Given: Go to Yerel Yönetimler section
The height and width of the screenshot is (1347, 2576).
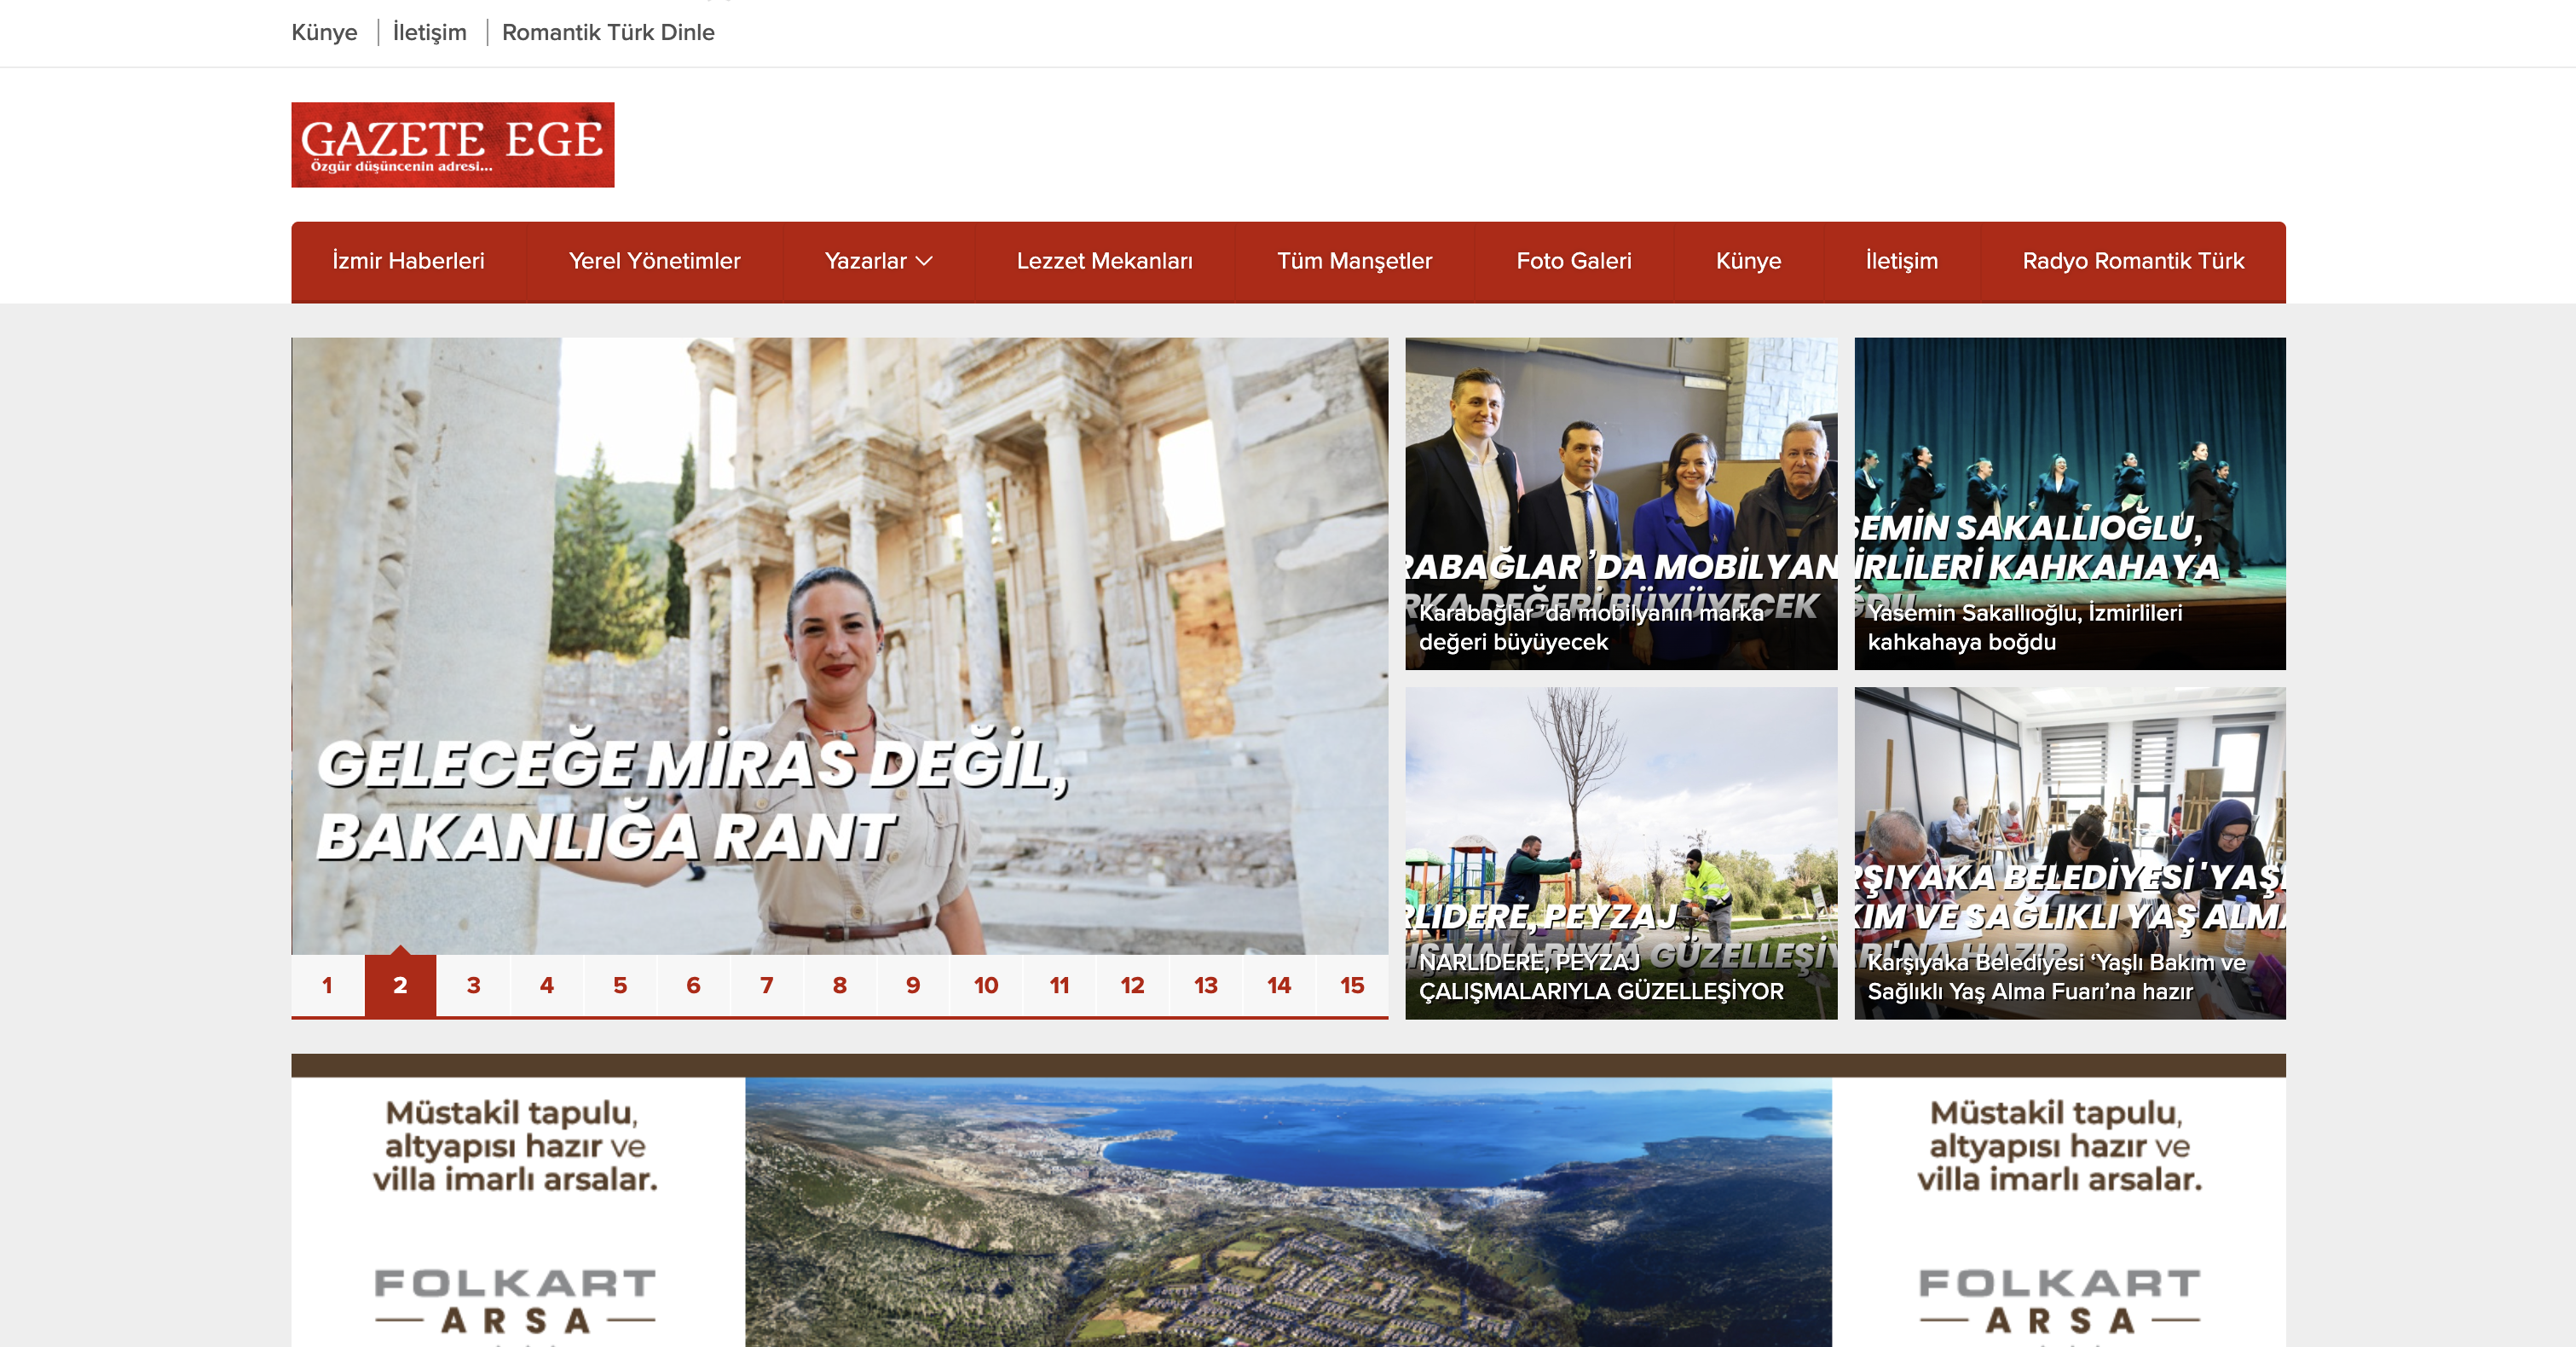Looking at the screenshot, I should pyautogui.click(x=654, y=261).
